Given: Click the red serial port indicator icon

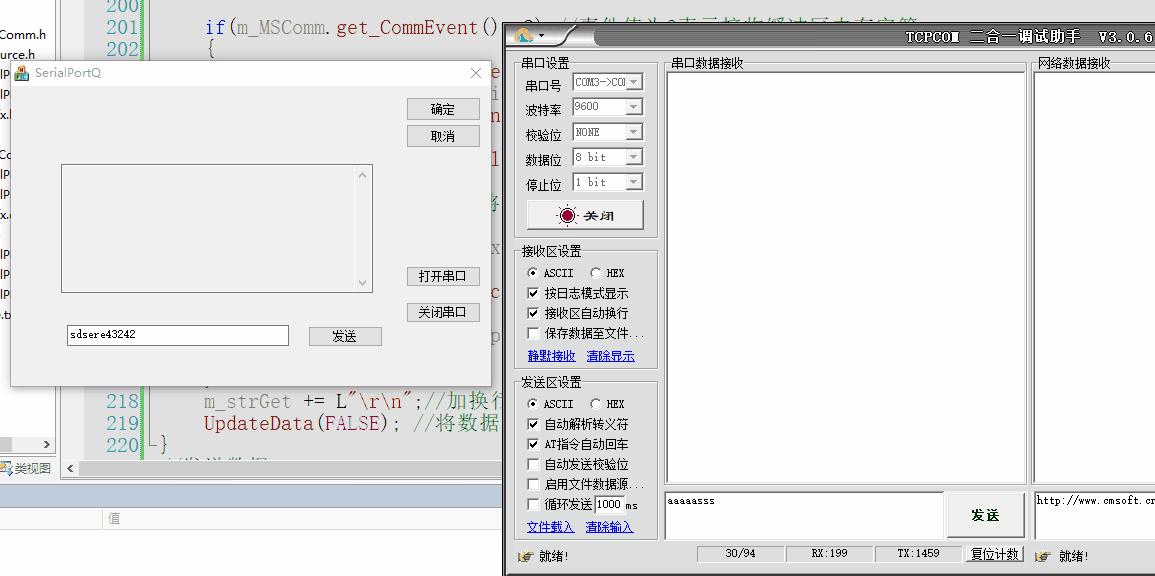Looking at the screenshot, I should click(x=568, y=216).
